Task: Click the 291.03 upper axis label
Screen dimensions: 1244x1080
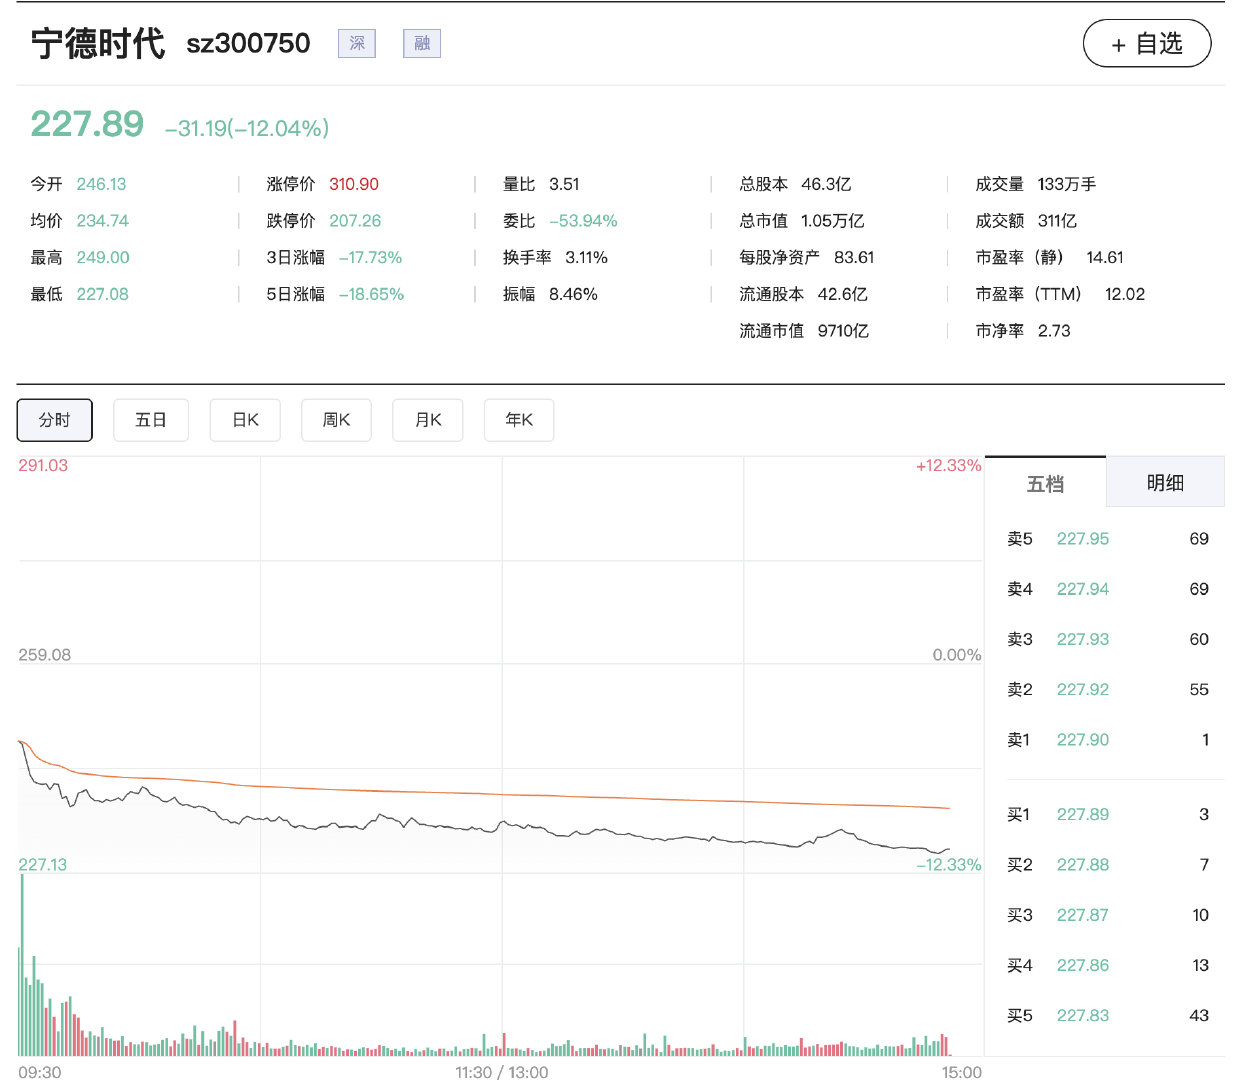Action: pyautogui.click(x=43, y=465)
